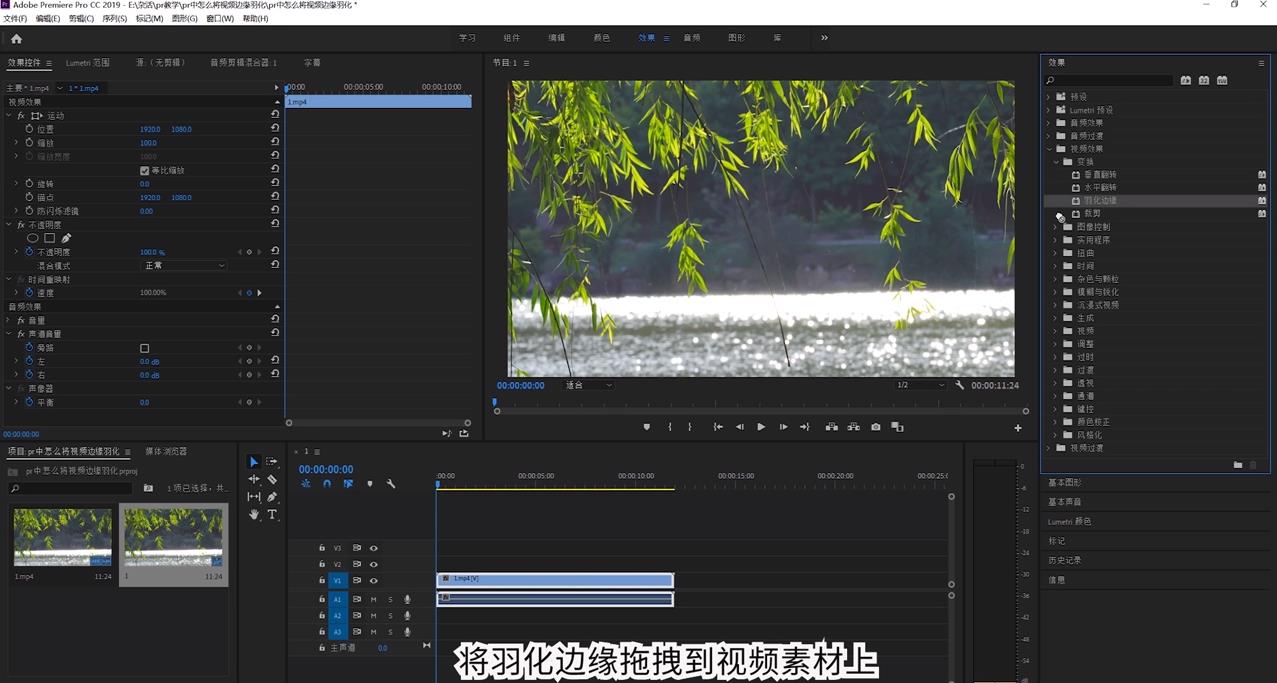The height and width of the screenshot is (683, 1277).
Task: Open the 基本声音 panel
Action: point(1065,502)
